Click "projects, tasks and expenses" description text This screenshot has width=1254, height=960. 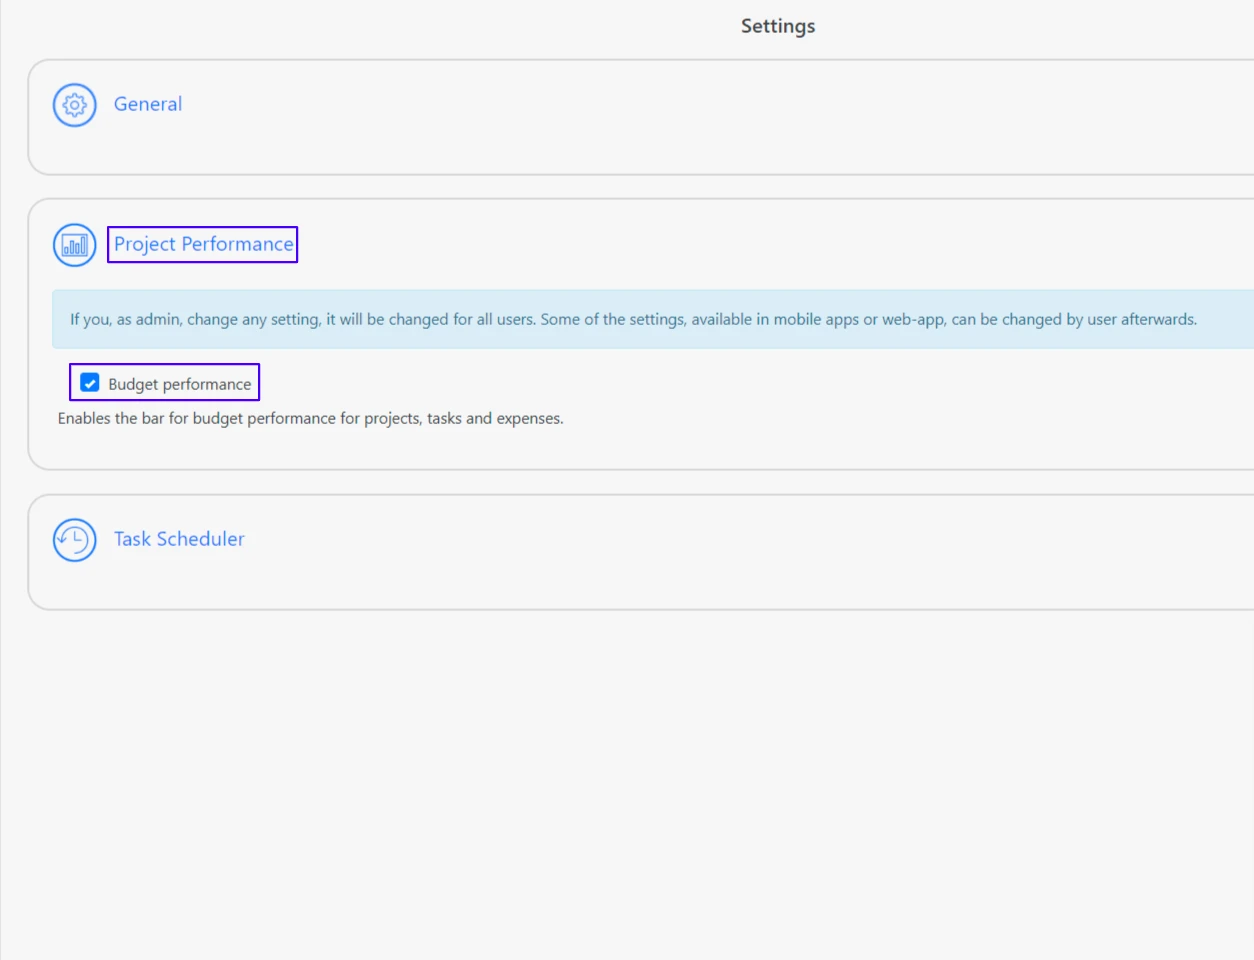click(463, 418)
